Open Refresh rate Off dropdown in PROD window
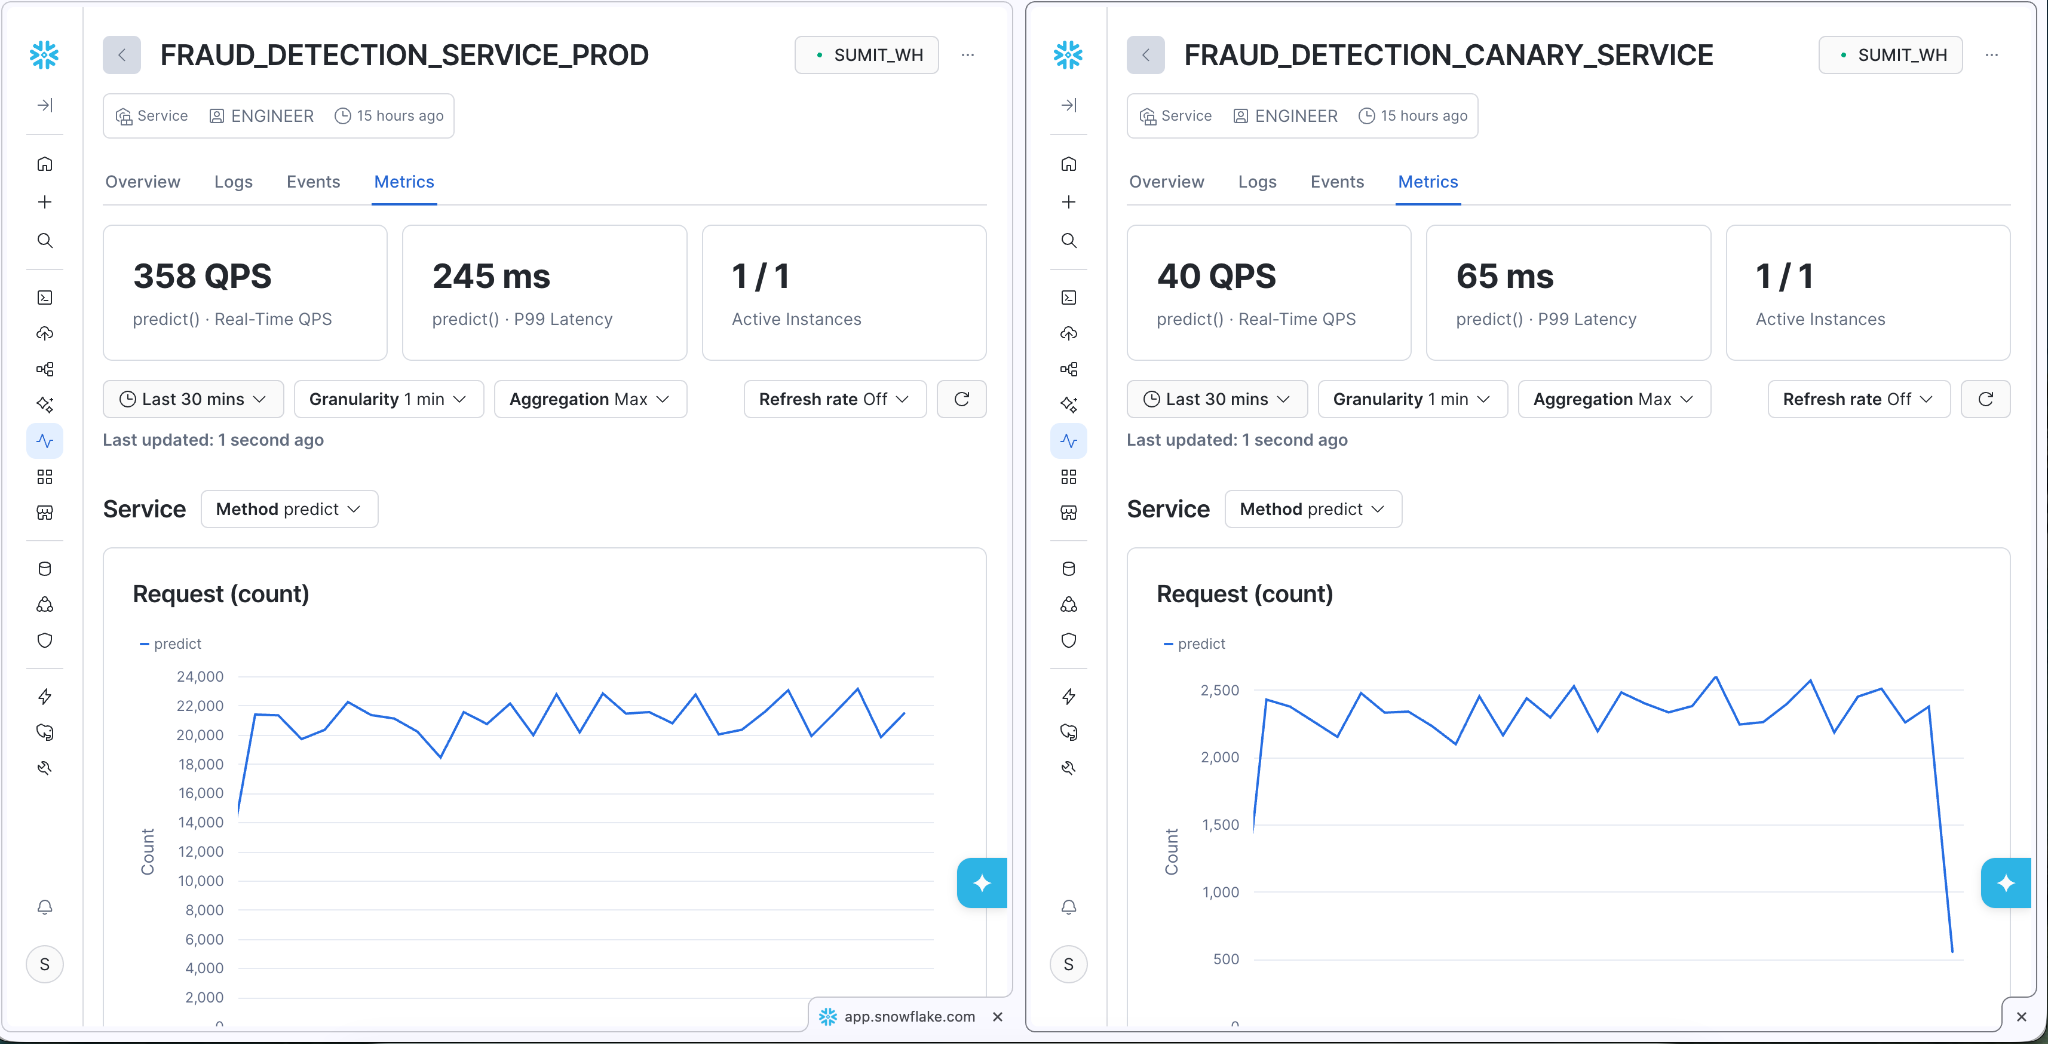 pos(835,399)
